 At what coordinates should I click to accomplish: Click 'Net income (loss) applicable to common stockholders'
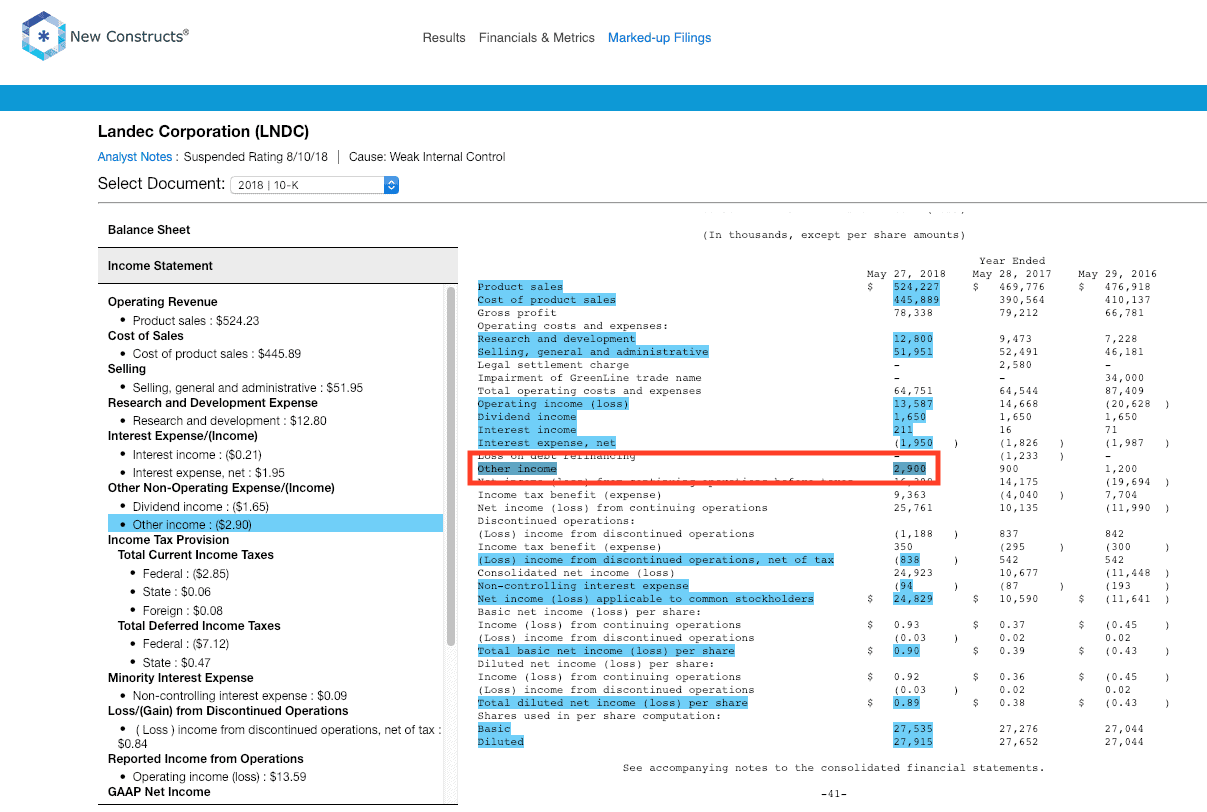pyautogui.click(x=645, y=599)
